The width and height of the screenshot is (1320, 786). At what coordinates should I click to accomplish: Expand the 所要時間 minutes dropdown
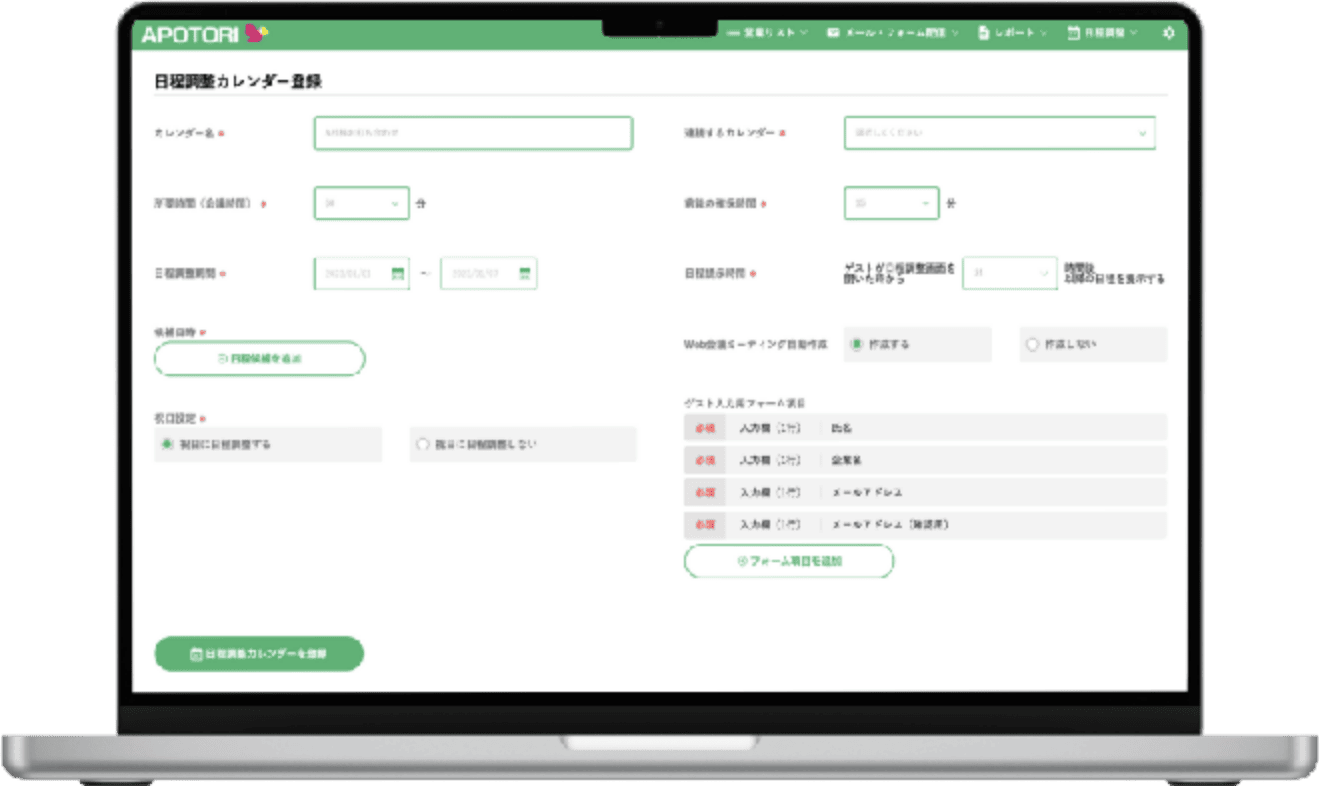pyautogui.click(x=361, y=203)
